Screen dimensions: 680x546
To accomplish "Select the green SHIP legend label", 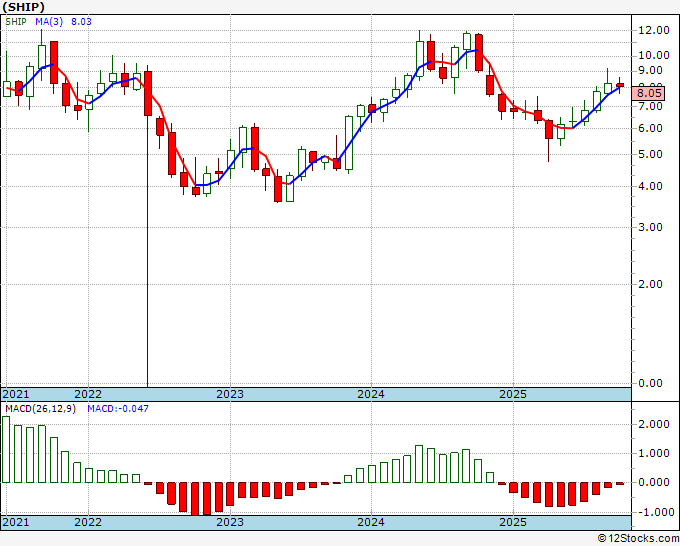I will (x=16, y=22).
